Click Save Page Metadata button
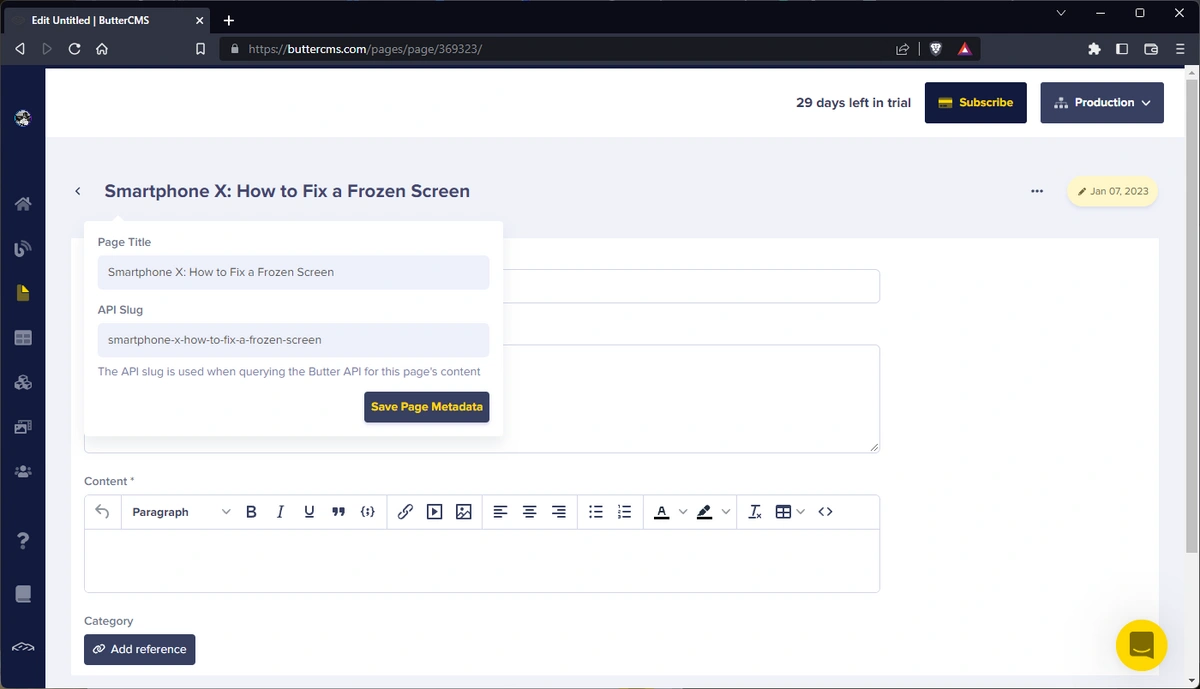1200x689 pixels. (x=427, y=407)
